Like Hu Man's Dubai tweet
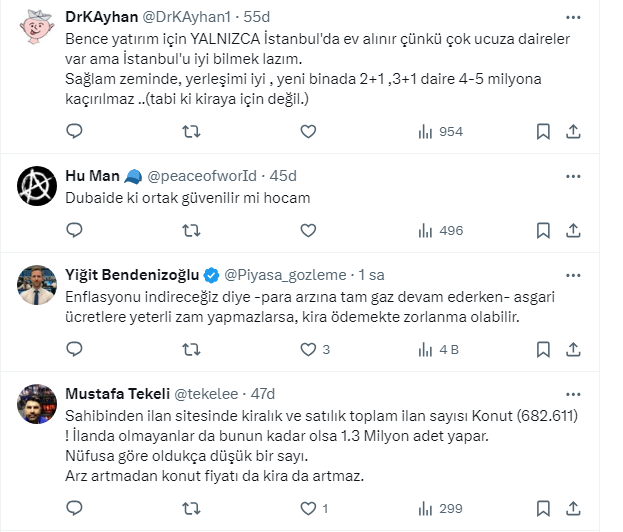This screenshot has height=532, width=623. coord(308,230)
